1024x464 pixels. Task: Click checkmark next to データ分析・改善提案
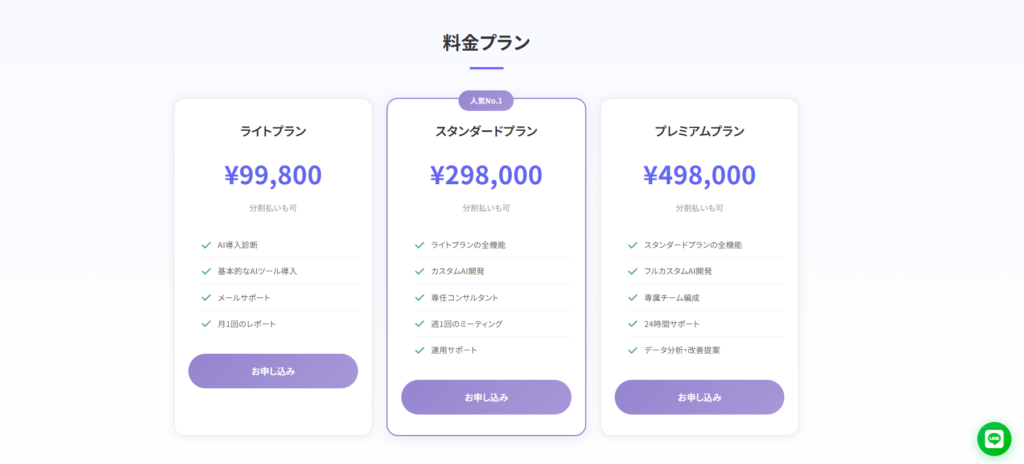[633, 350]
